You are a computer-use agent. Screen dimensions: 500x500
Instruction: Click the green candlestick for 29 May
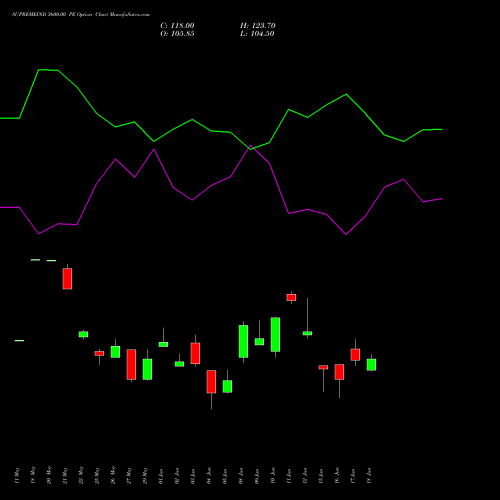pyautogui.click(x=147, y=369)
